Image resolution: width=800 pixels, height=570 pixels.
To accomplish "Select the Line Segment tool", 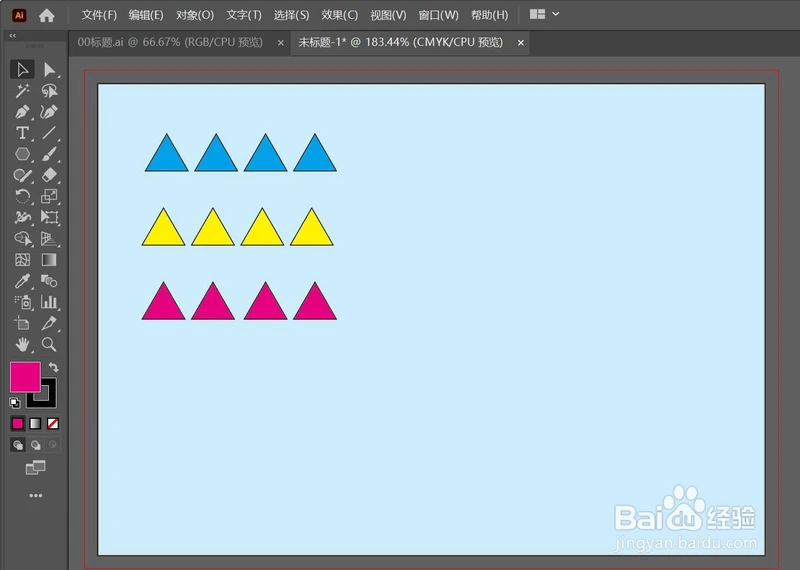I will (49, 133).
